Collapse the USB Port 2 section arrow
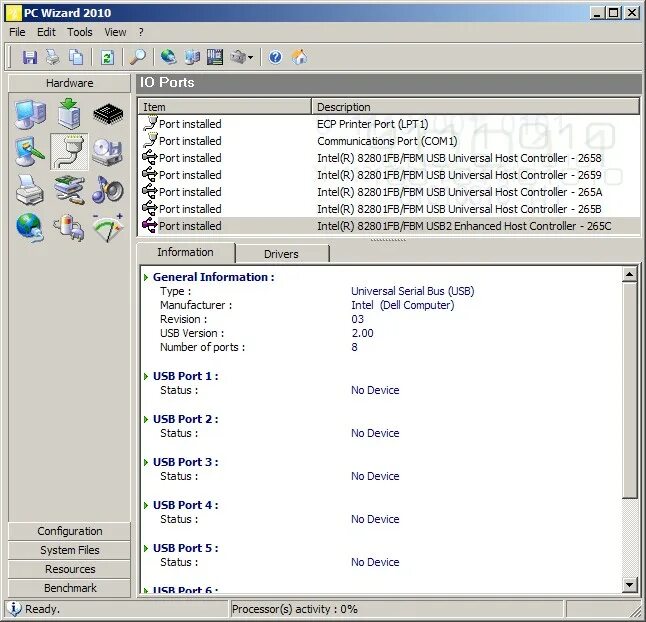Viewport: 646px width, 622px height. 146,419
